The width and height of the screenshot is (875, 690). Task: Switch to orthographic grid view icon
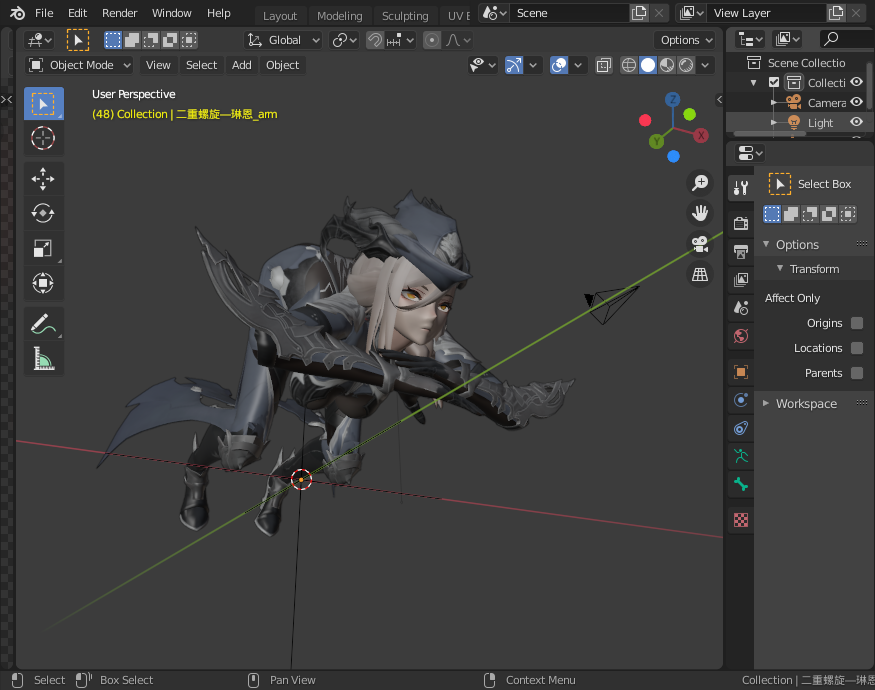coord(700,273)
